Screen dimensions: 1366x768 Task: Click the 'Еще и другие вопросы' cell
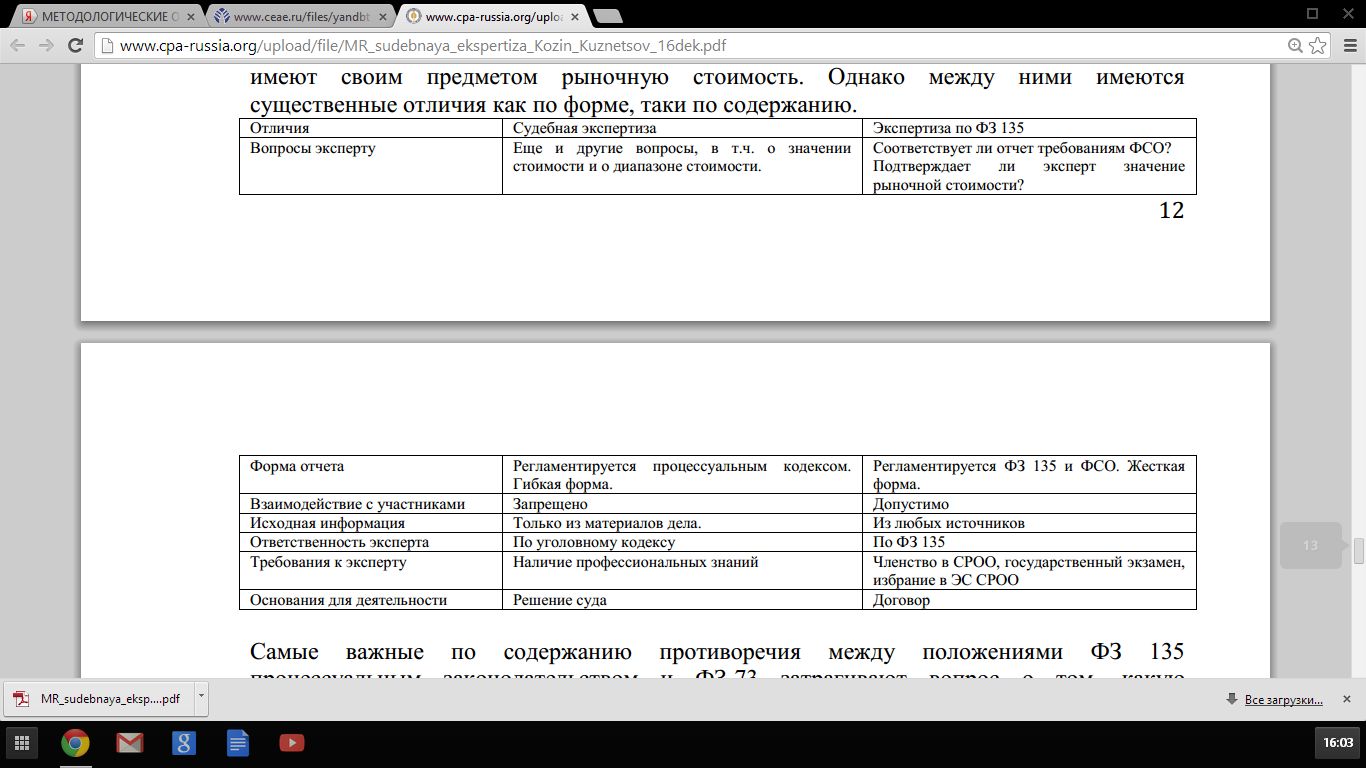click(x=682, y=166)
